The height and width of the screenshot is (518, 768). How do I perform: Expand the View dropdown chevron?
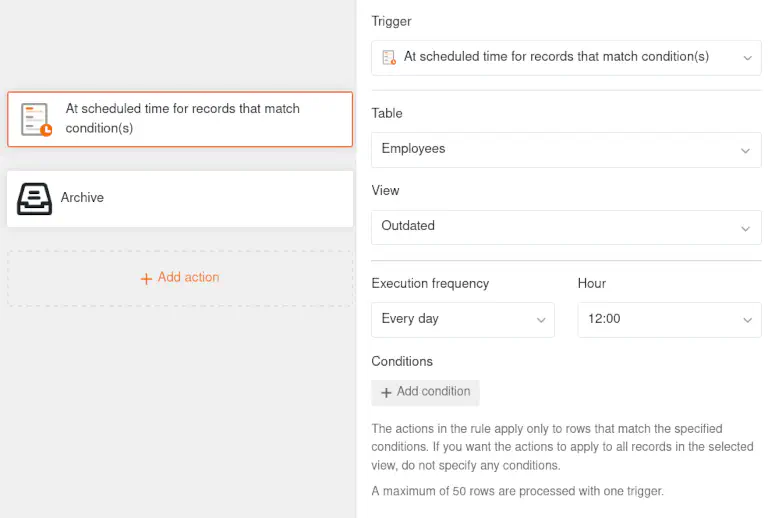(745, 228)
